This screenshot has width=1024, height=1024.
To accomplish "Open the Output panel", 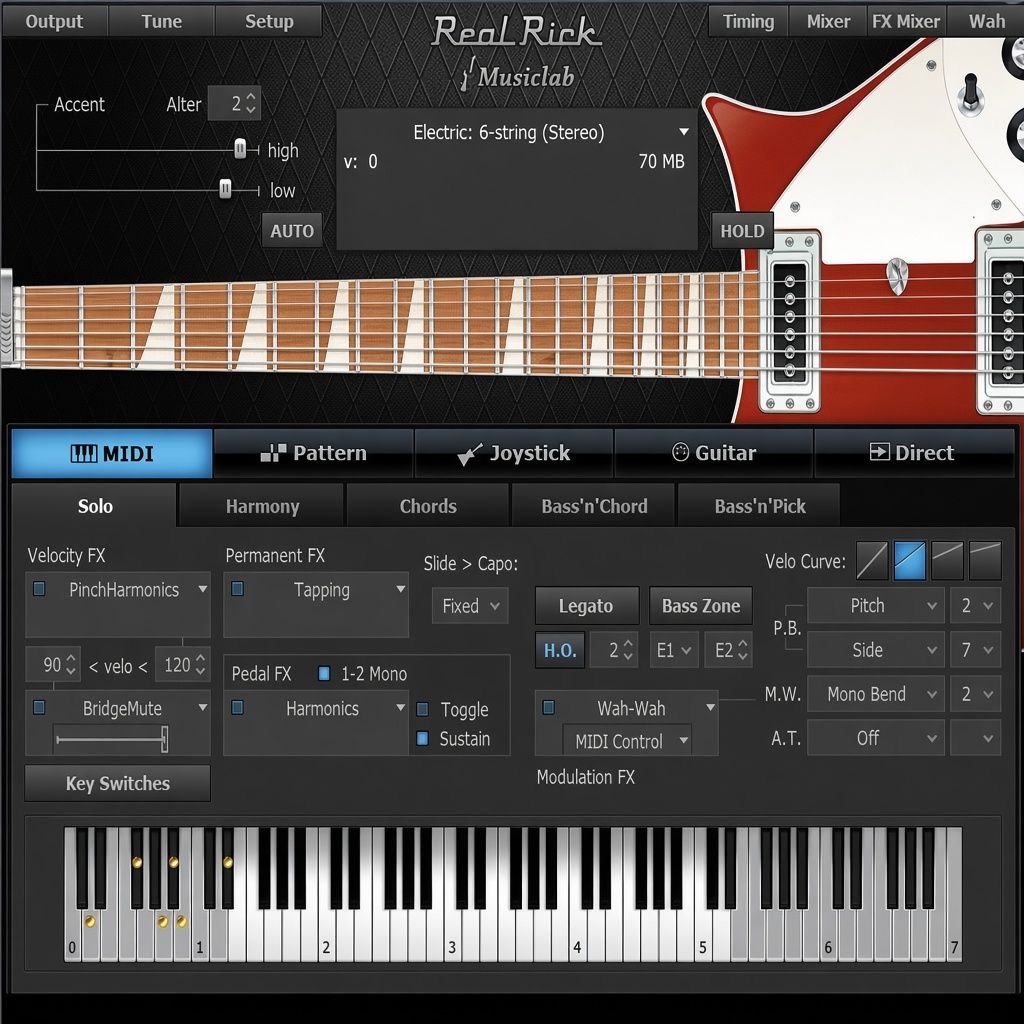I will point(54,21).
